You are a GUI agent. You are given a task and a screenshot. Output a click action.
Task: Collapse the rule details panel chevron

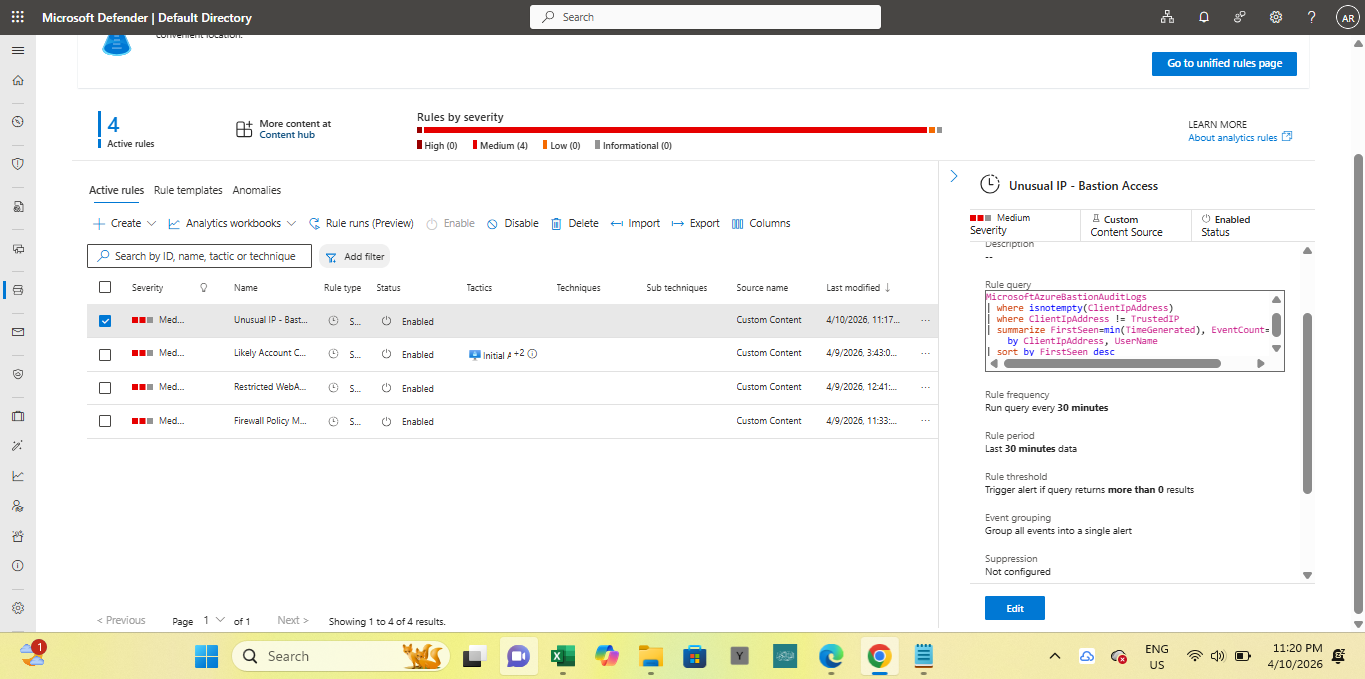(953, 176)
